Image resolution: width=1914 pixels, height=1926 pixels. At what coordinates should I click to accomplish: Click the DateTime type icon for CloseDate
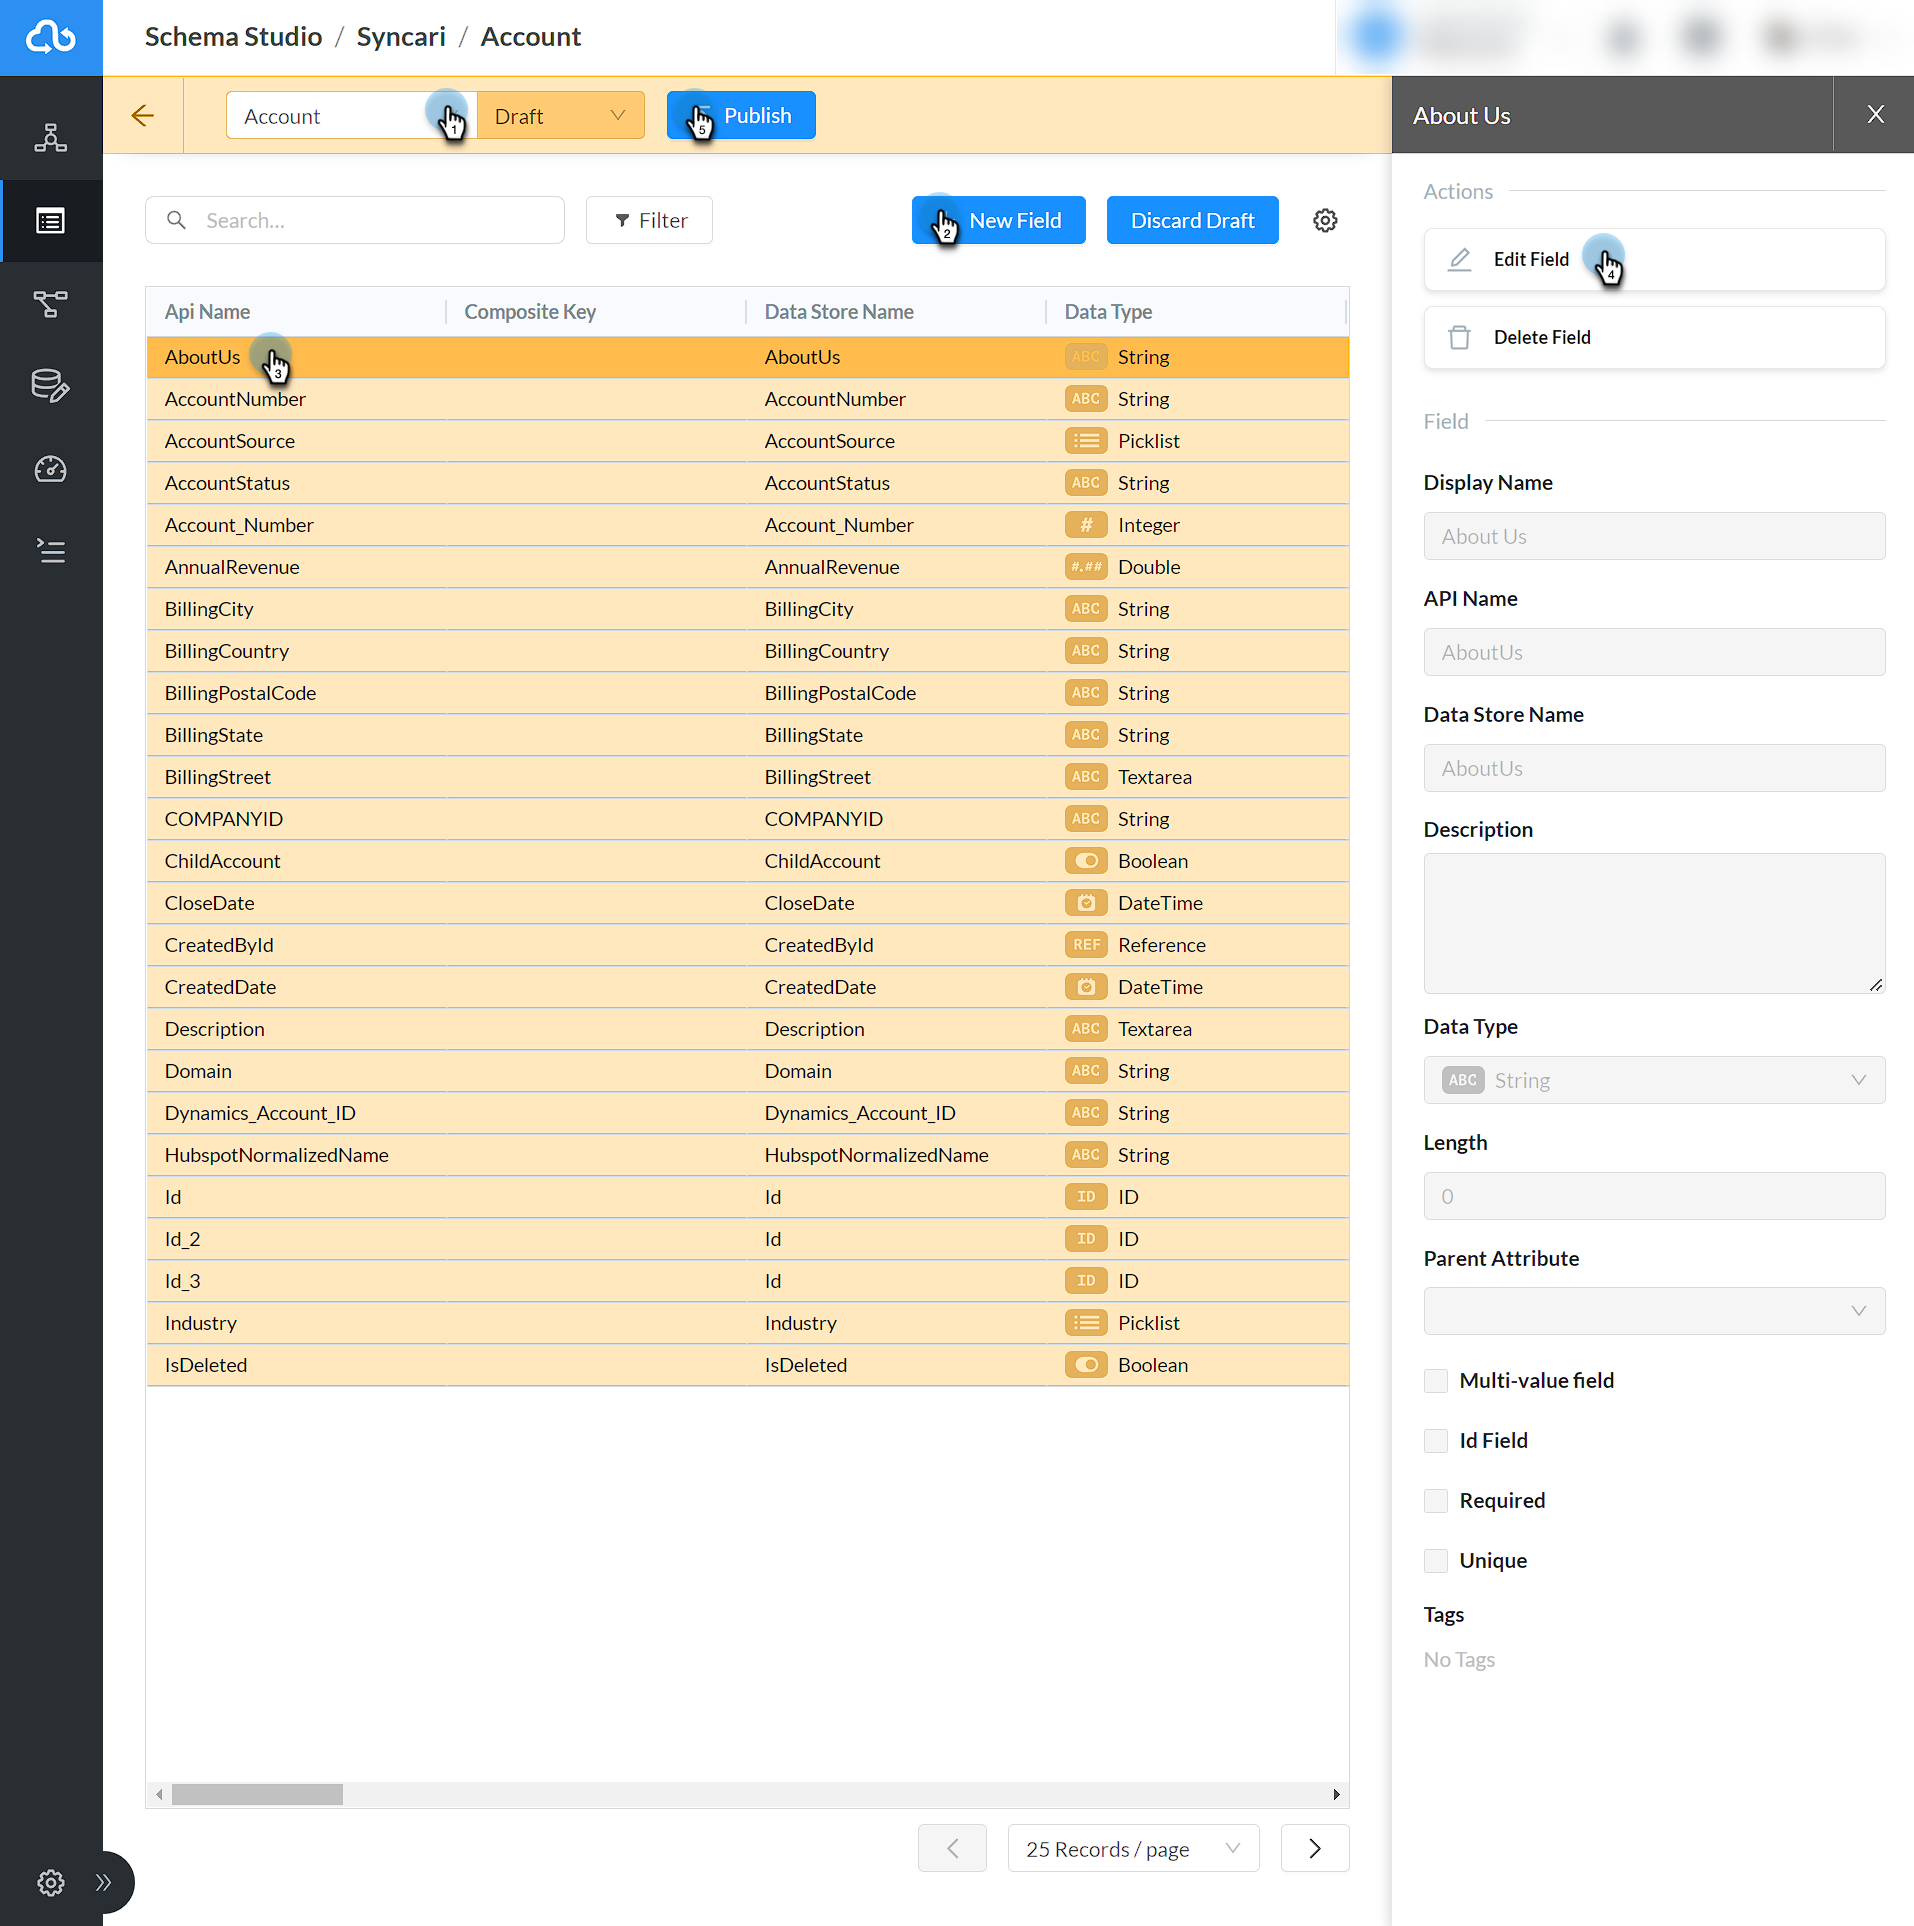tap(1086, 903)
